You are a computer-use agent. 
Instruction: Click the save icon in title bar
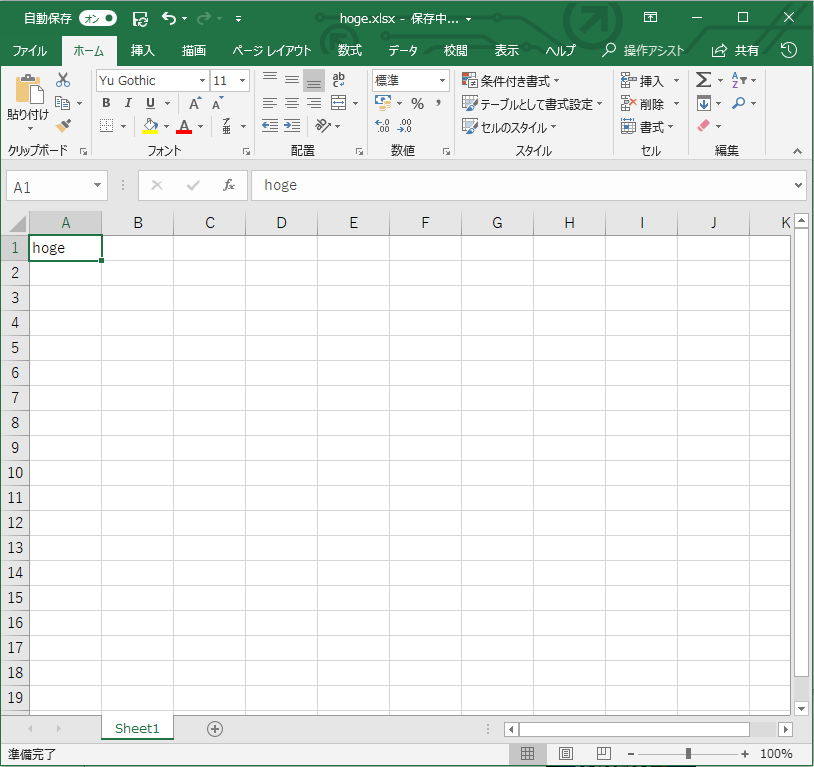pyautogui.click(x=140, y=19)
